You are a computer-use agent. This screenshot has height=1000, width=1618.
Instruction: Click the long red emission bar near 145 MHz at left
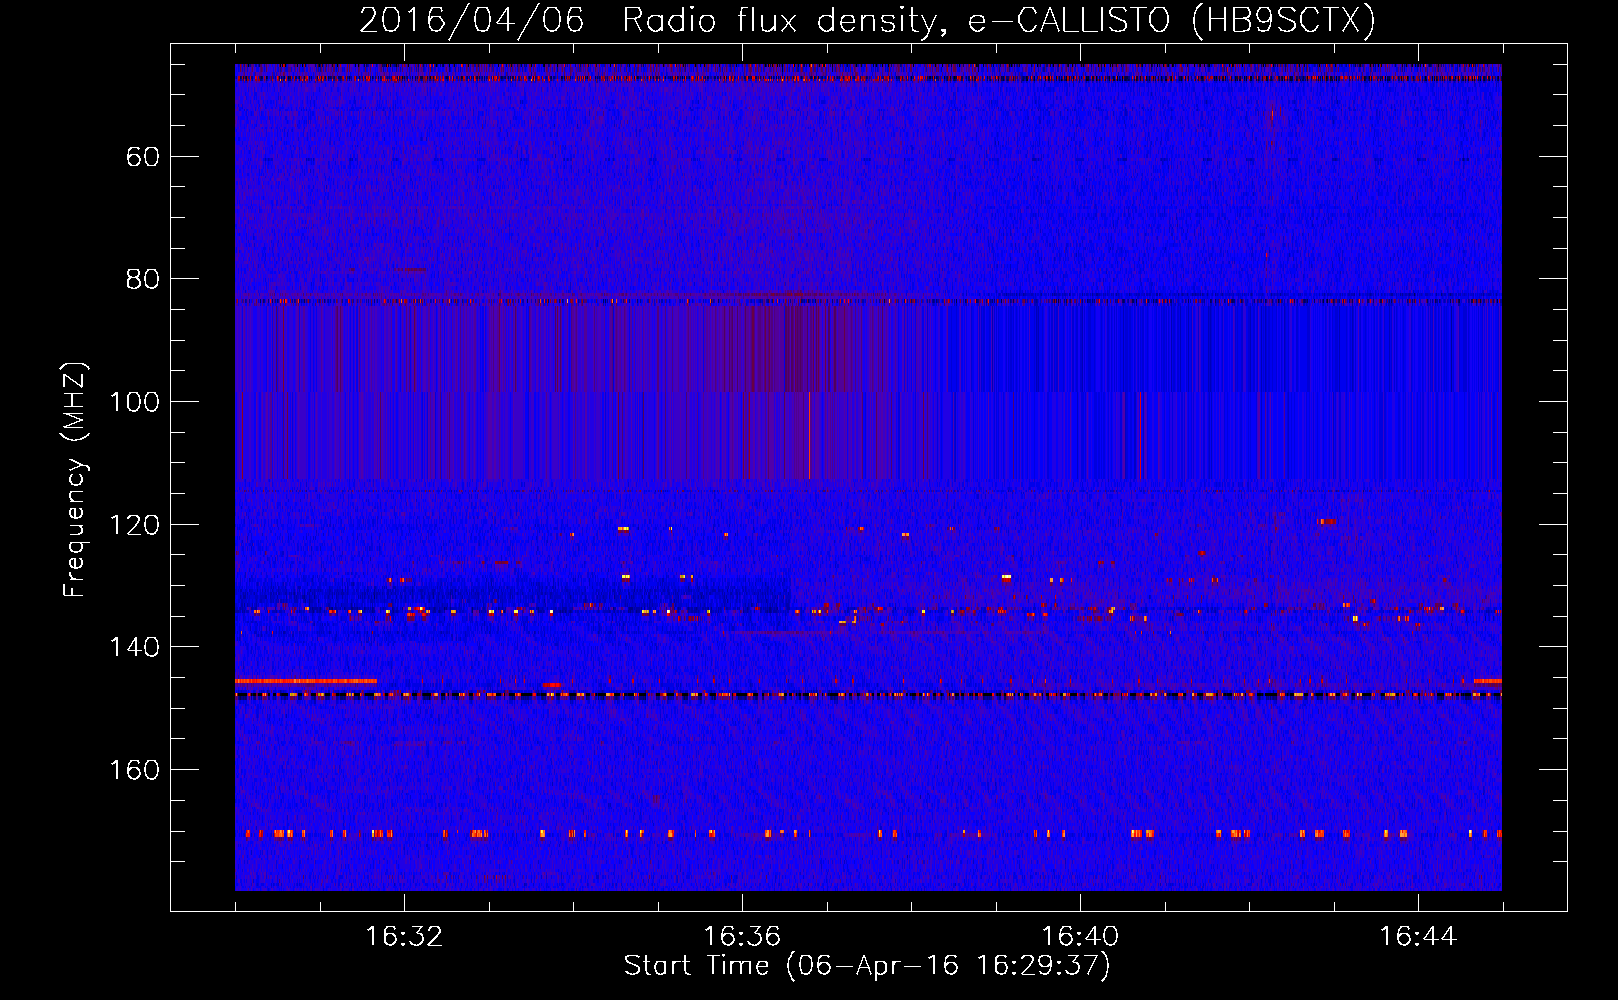(x=306, y=681)
